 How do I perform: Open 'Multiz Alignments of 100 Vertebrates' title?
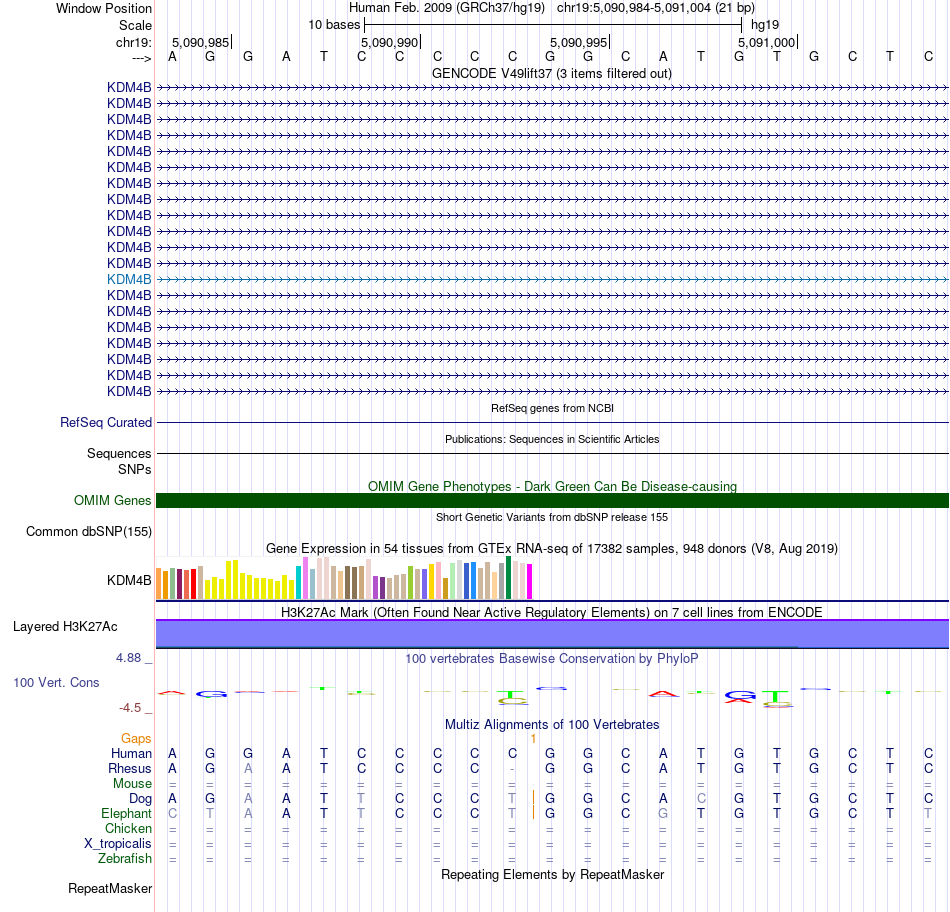coord(552,725)
